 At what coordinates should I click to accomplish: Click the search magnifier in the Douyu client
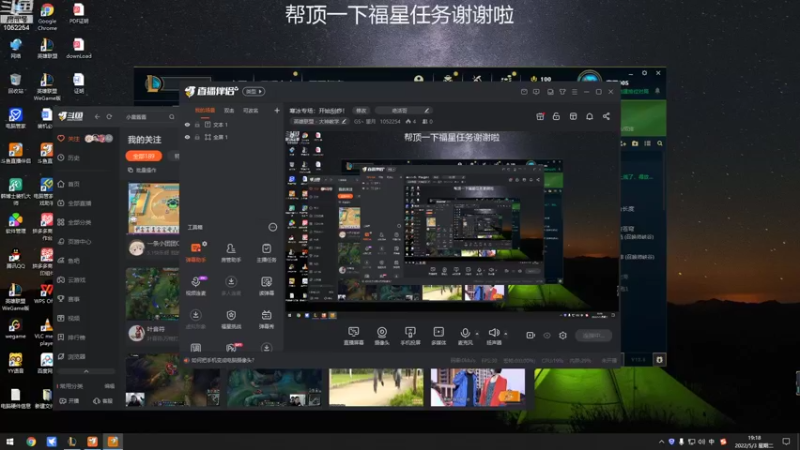click(x=172, y=117)
